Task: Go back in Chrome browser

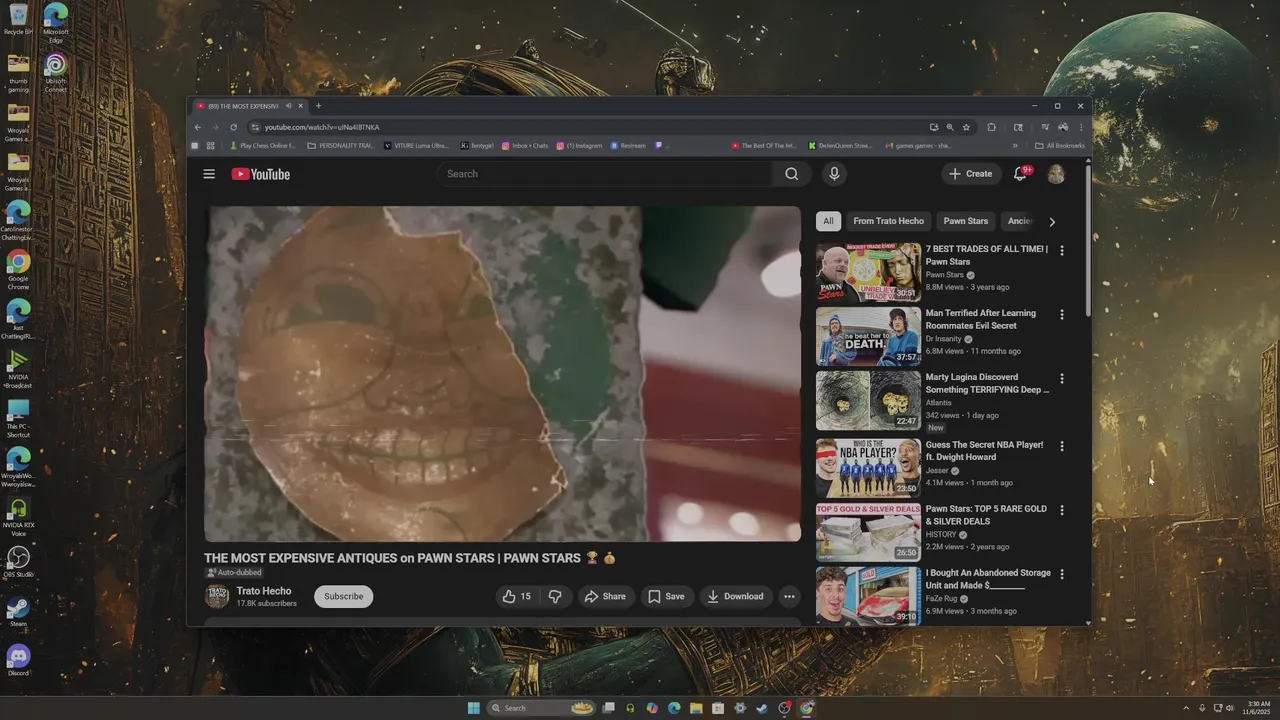Action: tap(197, 127)
